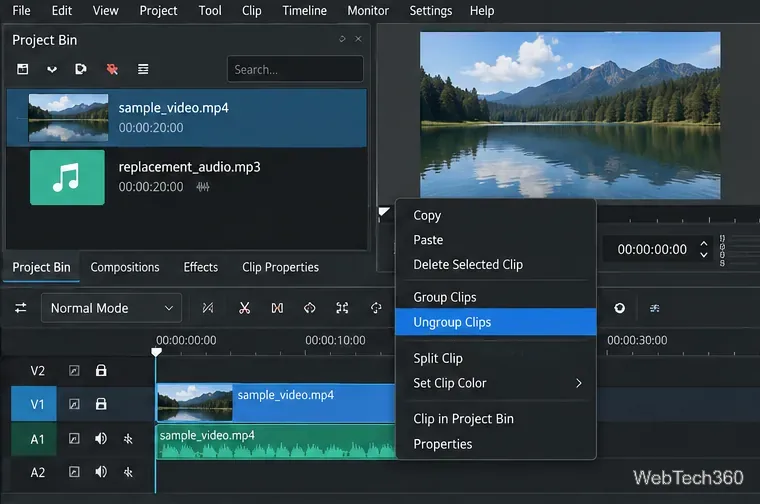Click the fit zoom to project icon
Viewport: 760px width, 504px height.
[342, 308]
